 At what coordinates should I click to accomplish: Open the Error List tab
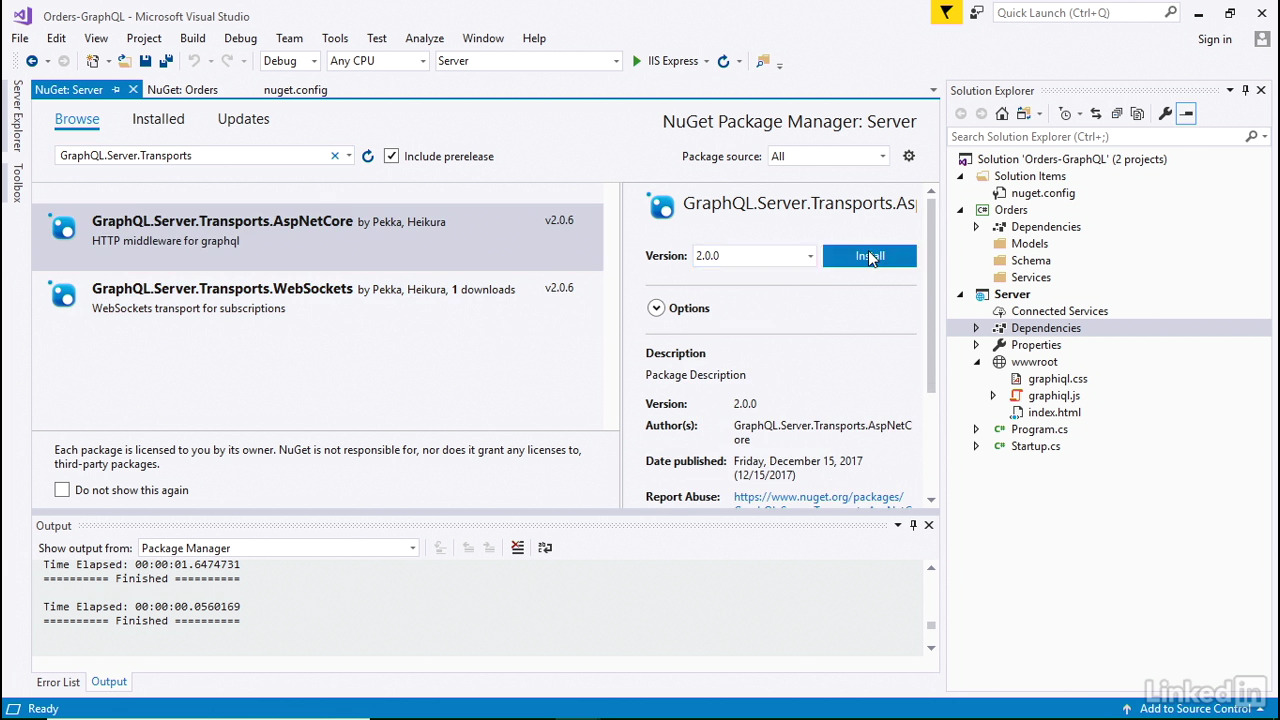(x=58, y=682)
